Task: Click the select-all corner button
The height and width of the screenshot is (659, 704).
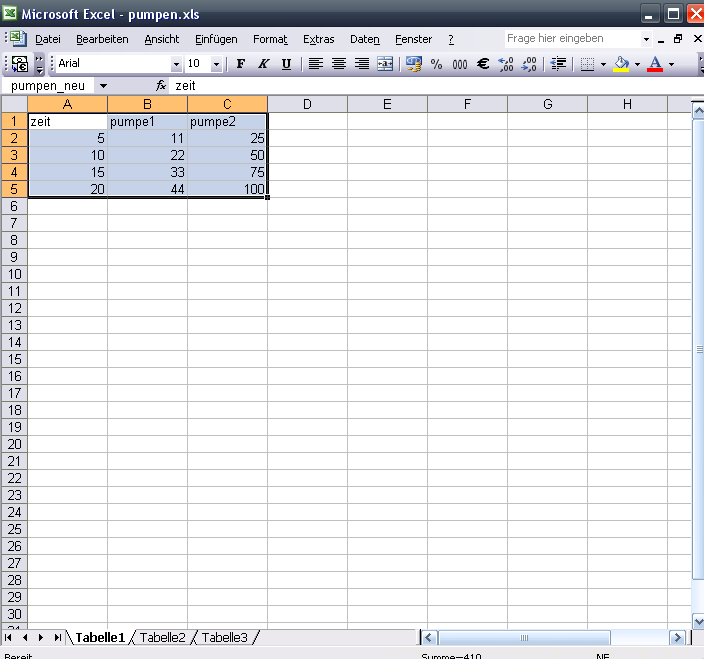Action: tap(14, 105)
